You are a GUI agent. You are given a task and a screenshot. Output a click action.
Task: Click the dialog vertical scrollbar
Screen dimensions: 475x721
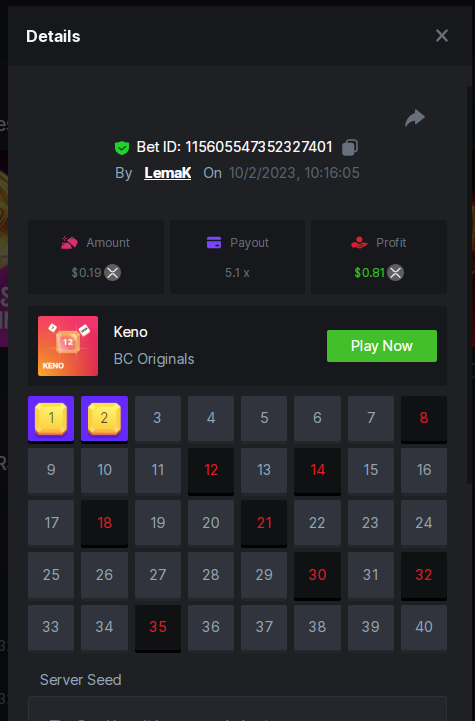coord(470,285)
